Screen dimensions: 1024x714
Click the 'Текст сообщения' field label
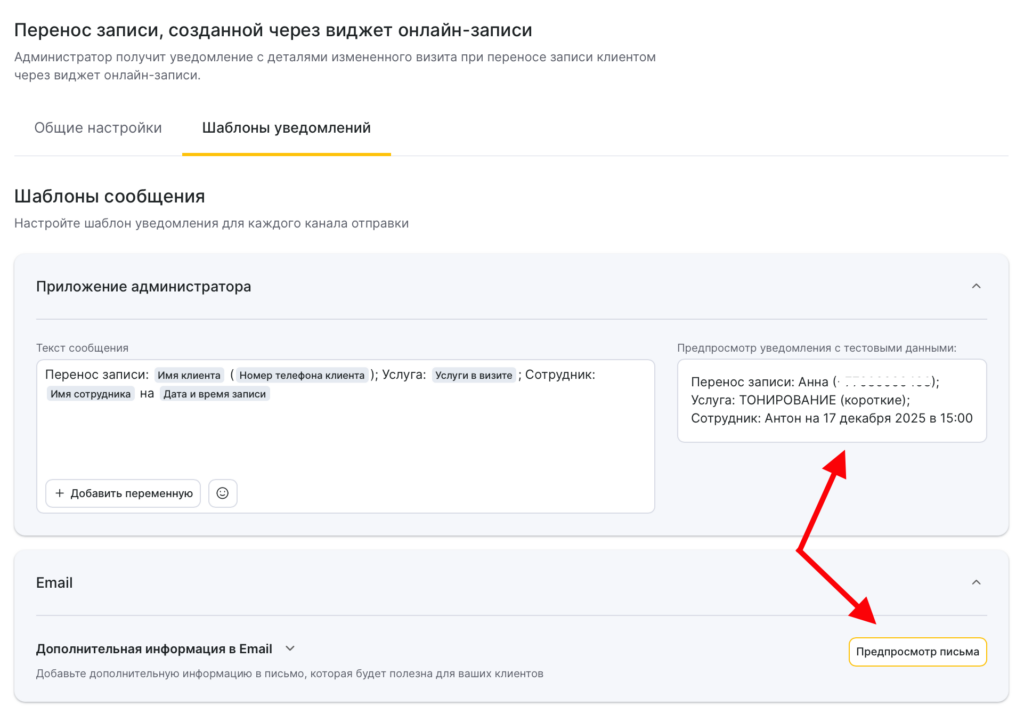click(82, 348)
